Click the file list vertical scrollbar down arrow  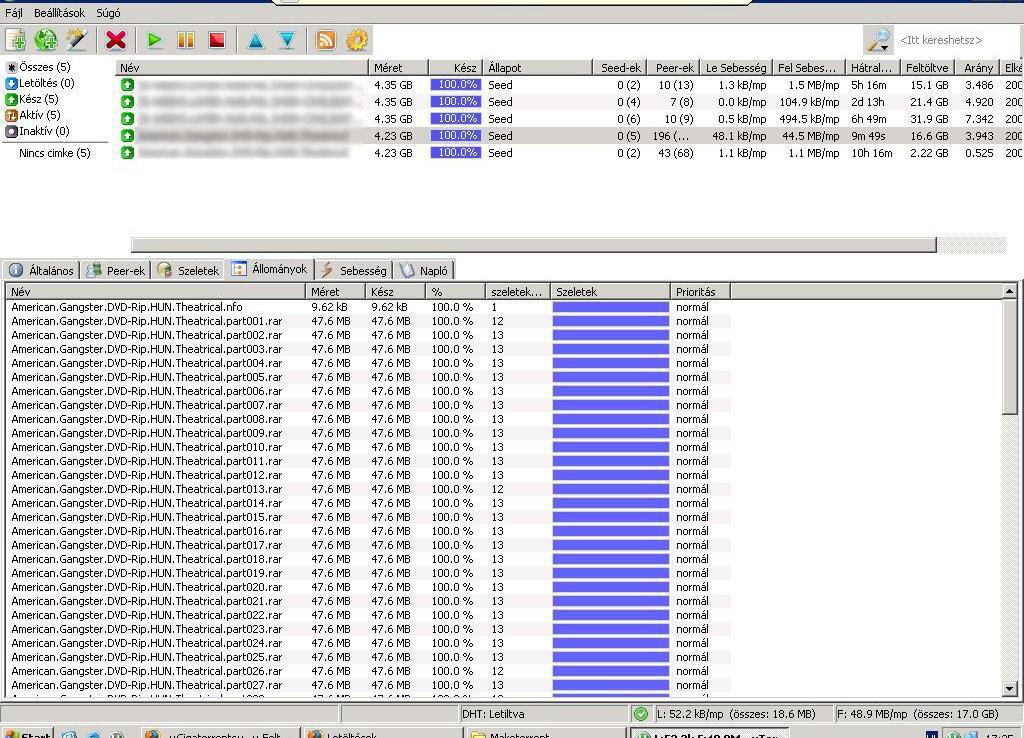[1009, 689]
